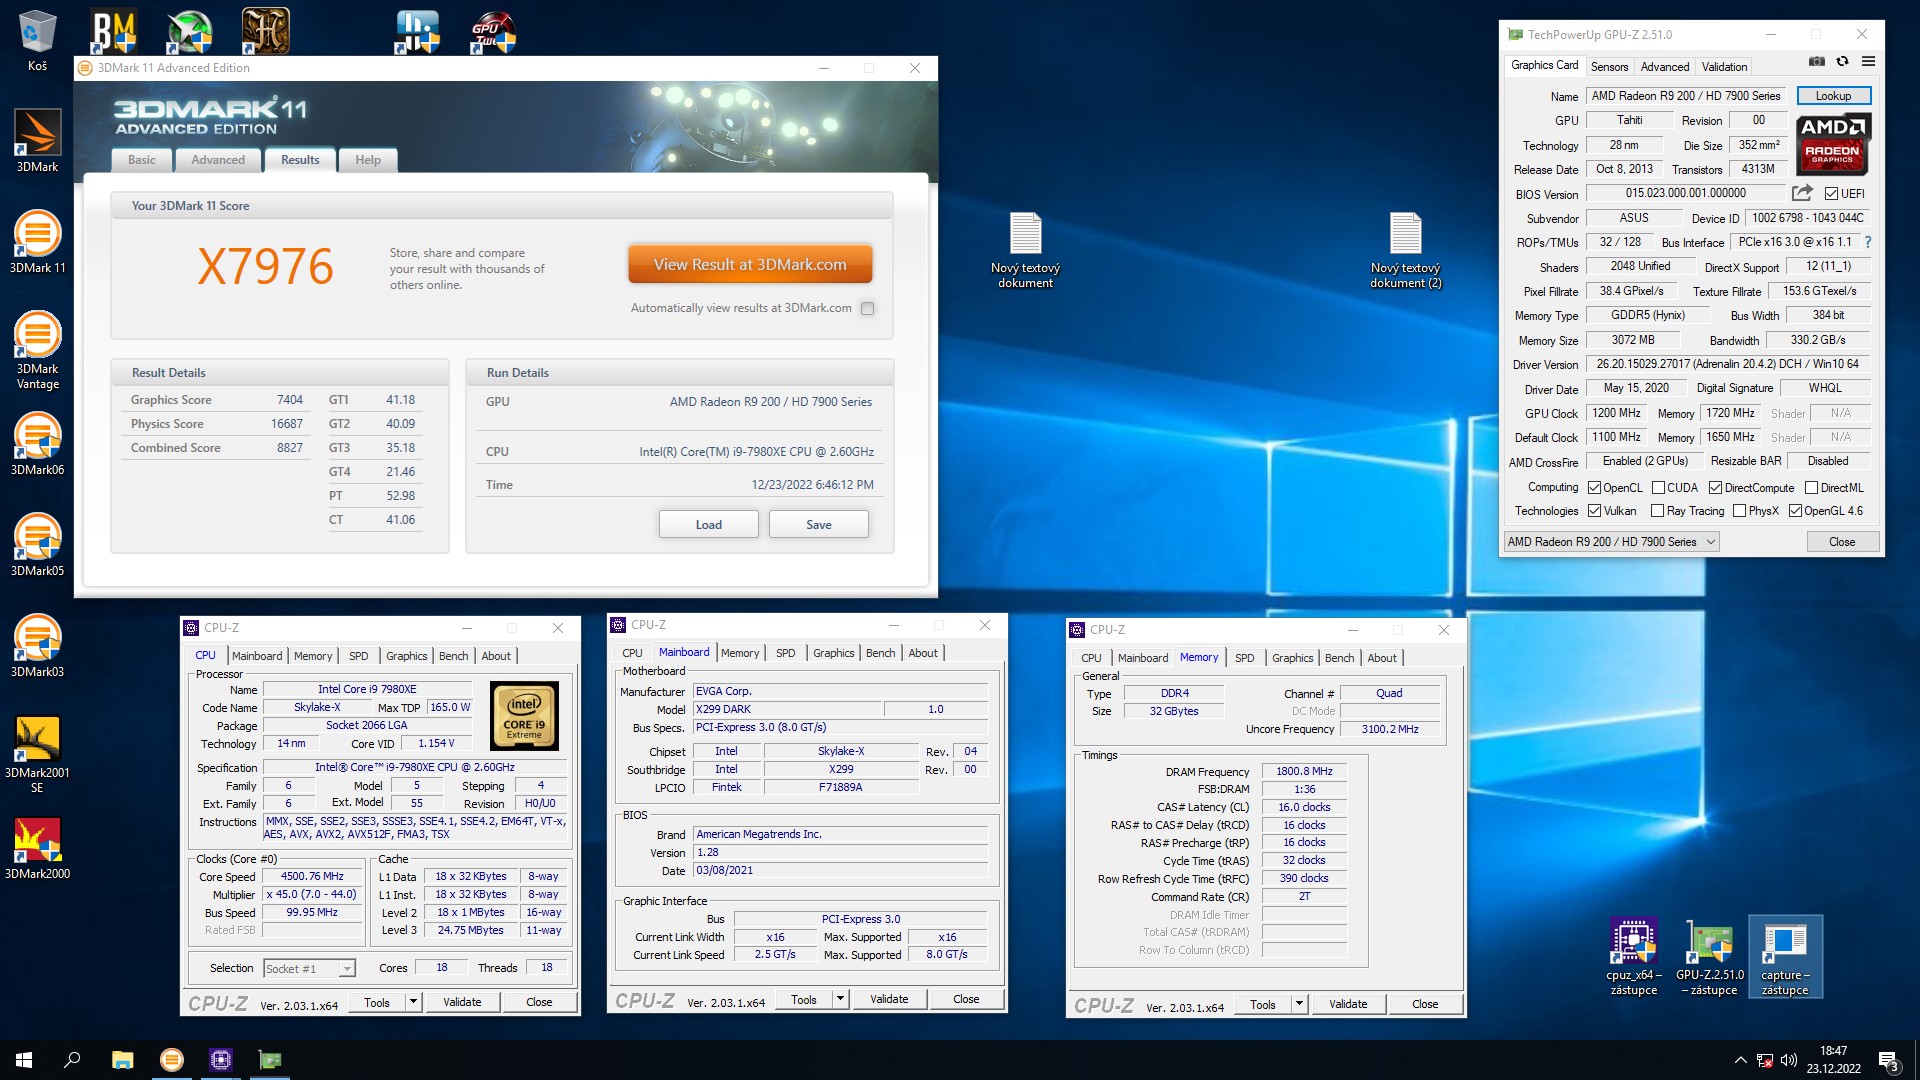1920x1080 pixels.
Task: Open the 3DMark Vantage desktop shortcut
Action: point(37,349)
